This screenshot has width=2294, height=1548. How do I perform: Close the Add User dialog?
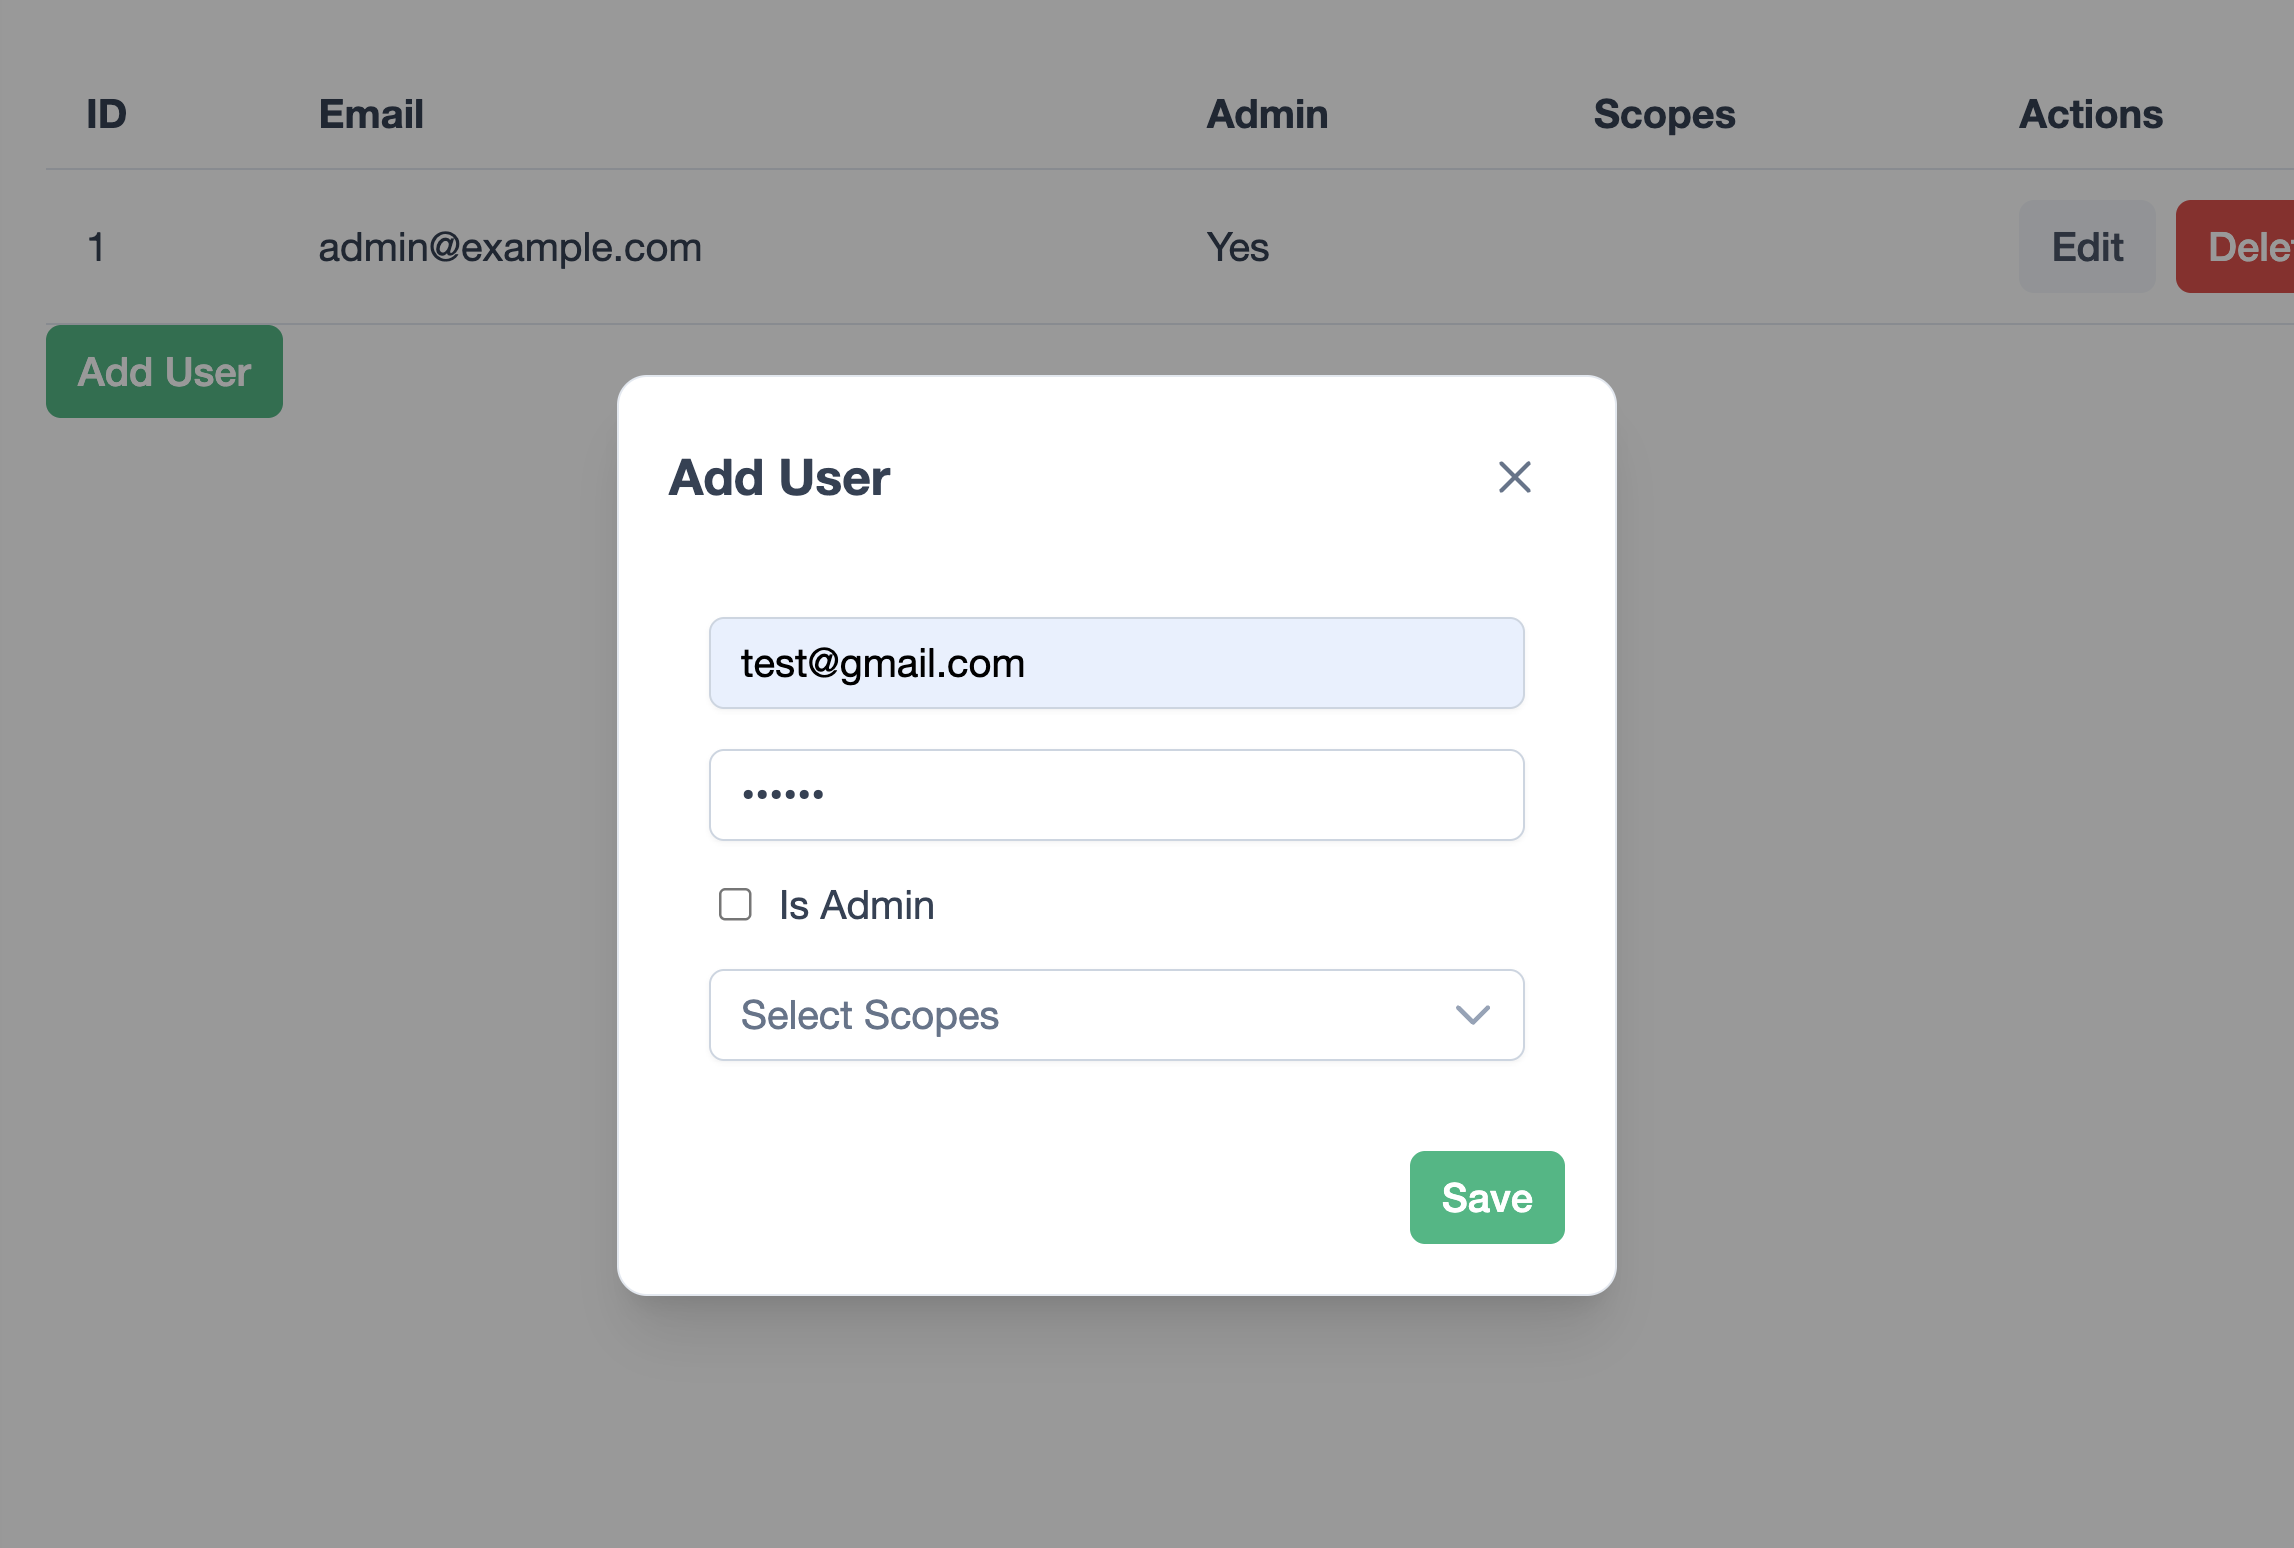point(1514,477)
